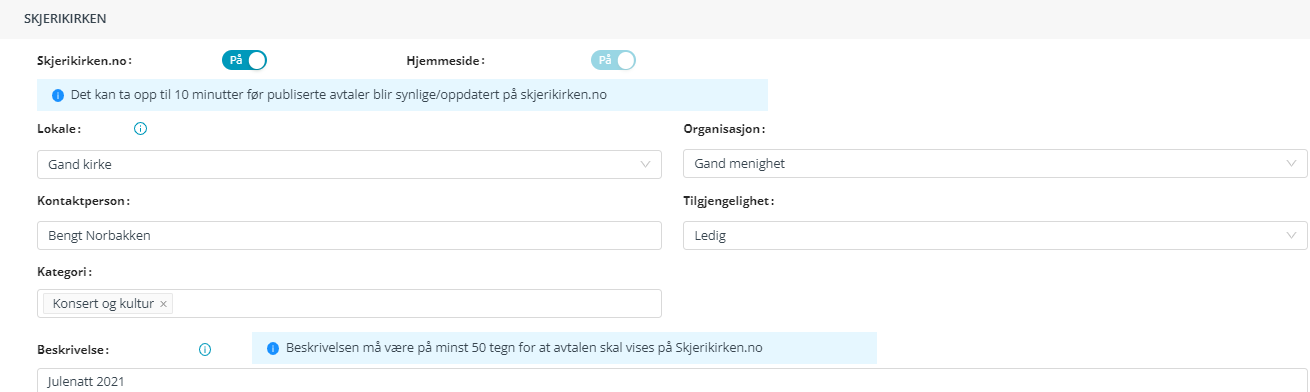The height and width of the screenshot is (392, 1310).
Task: Toggle the Skjerikirken.no switch off
Action: pyautogui.click(x=245, y=60)
